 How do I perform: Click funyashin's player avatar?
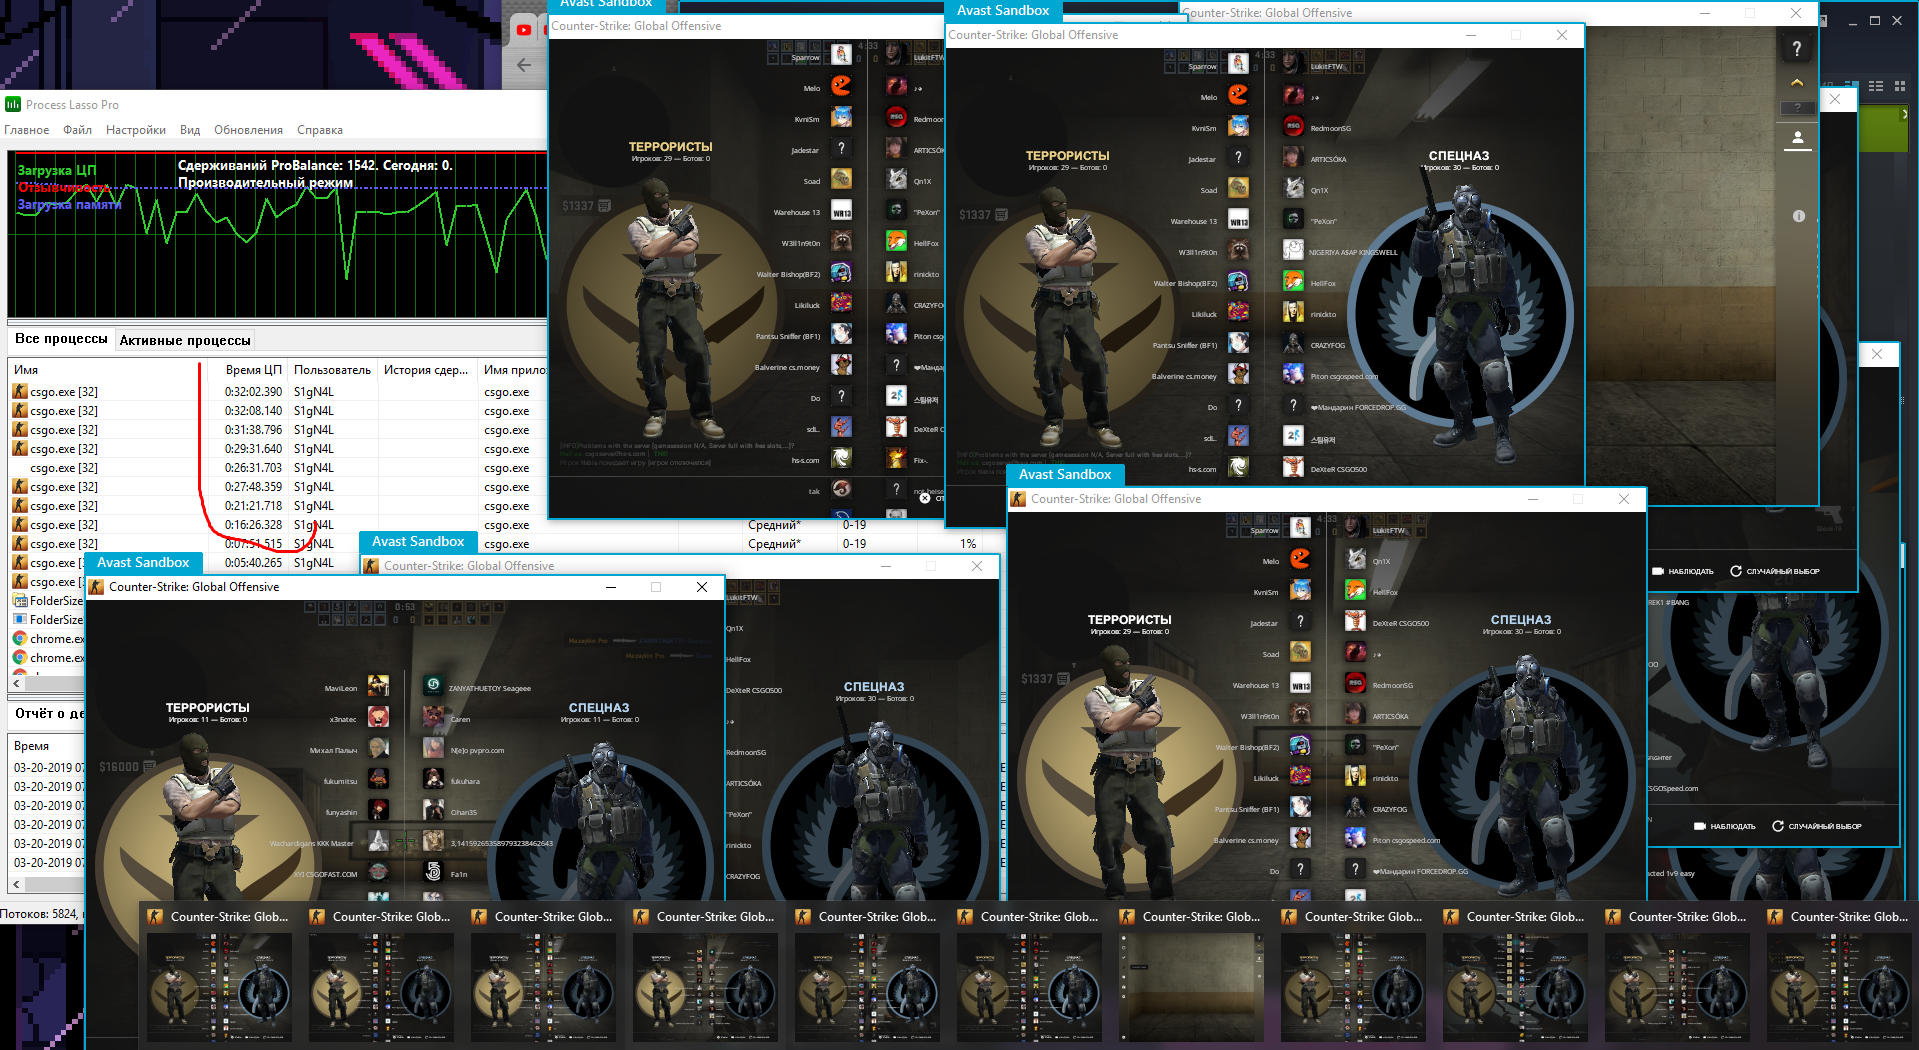click(378, 810)
